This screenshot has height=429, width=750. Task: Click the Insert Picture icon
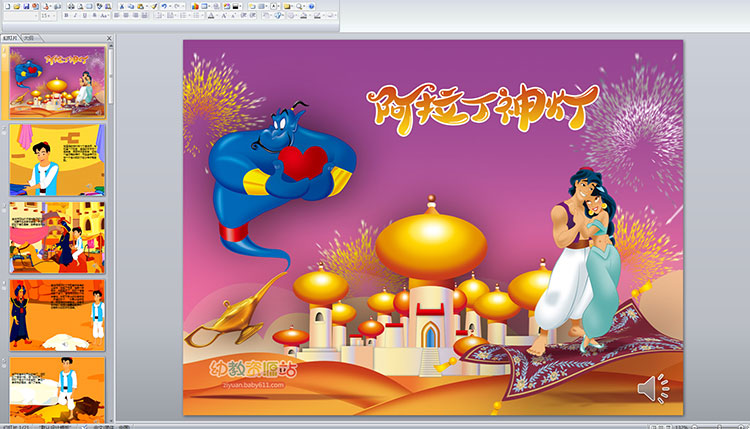pos(227,6)
